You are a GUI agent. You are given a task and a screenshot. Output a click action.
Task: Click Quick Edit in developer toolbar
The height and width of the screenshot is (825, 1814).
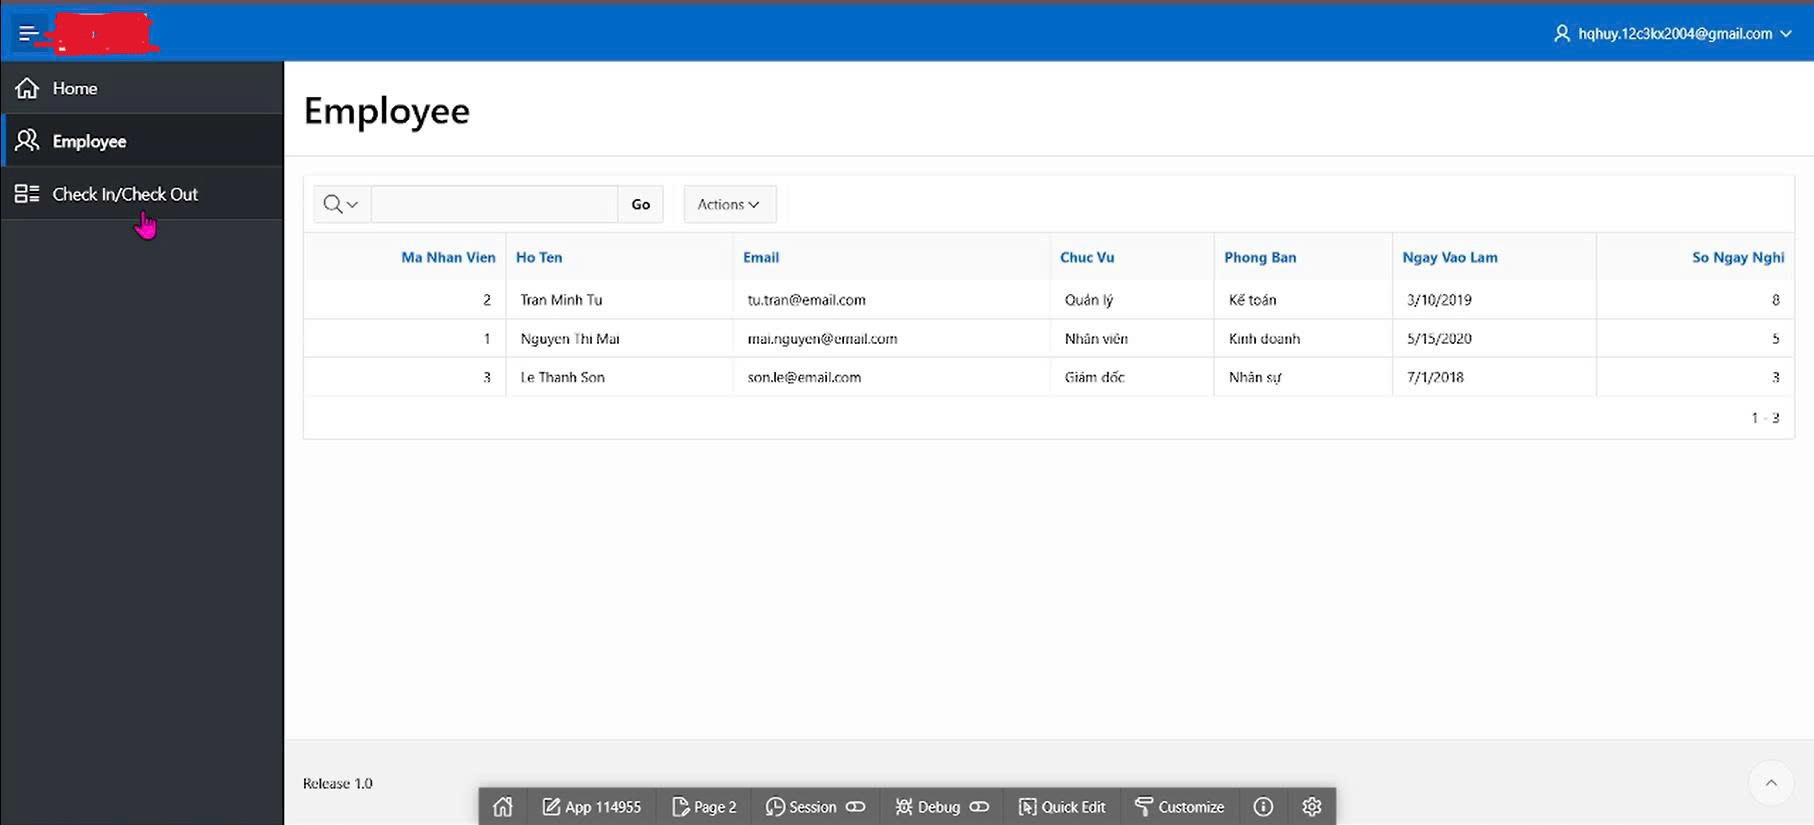[1062, 807]
